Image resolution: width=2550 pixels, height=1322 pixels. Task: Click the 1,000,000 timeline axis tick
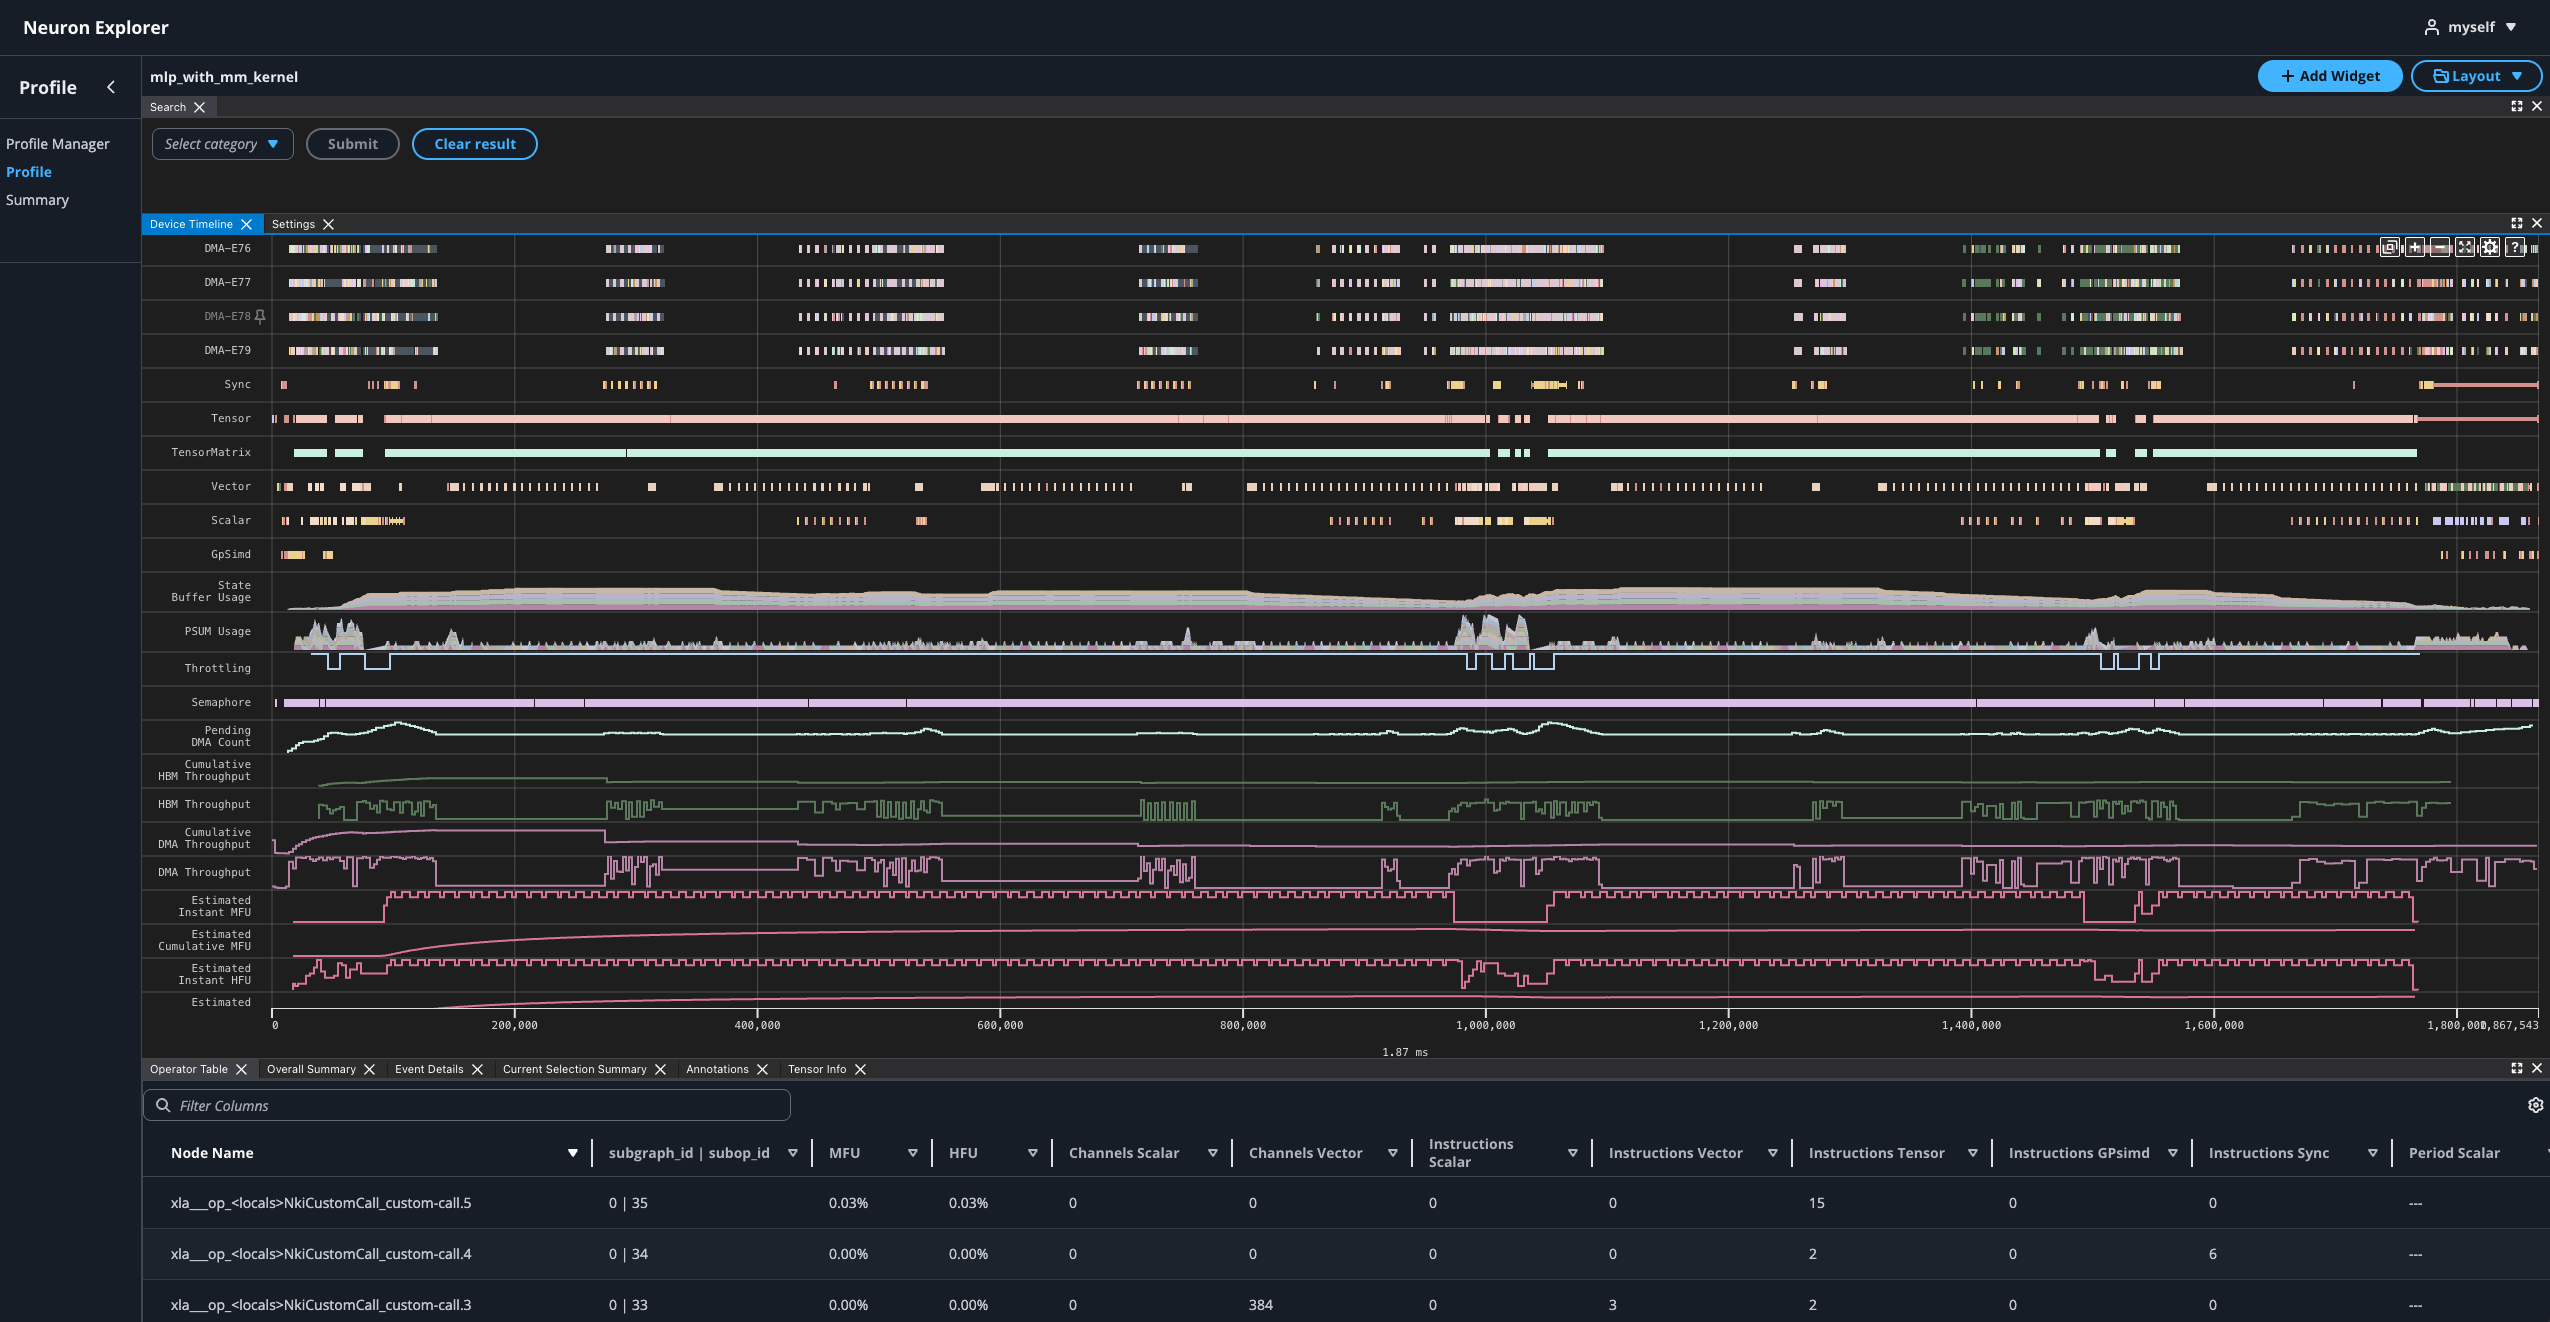(1485, 1025)
